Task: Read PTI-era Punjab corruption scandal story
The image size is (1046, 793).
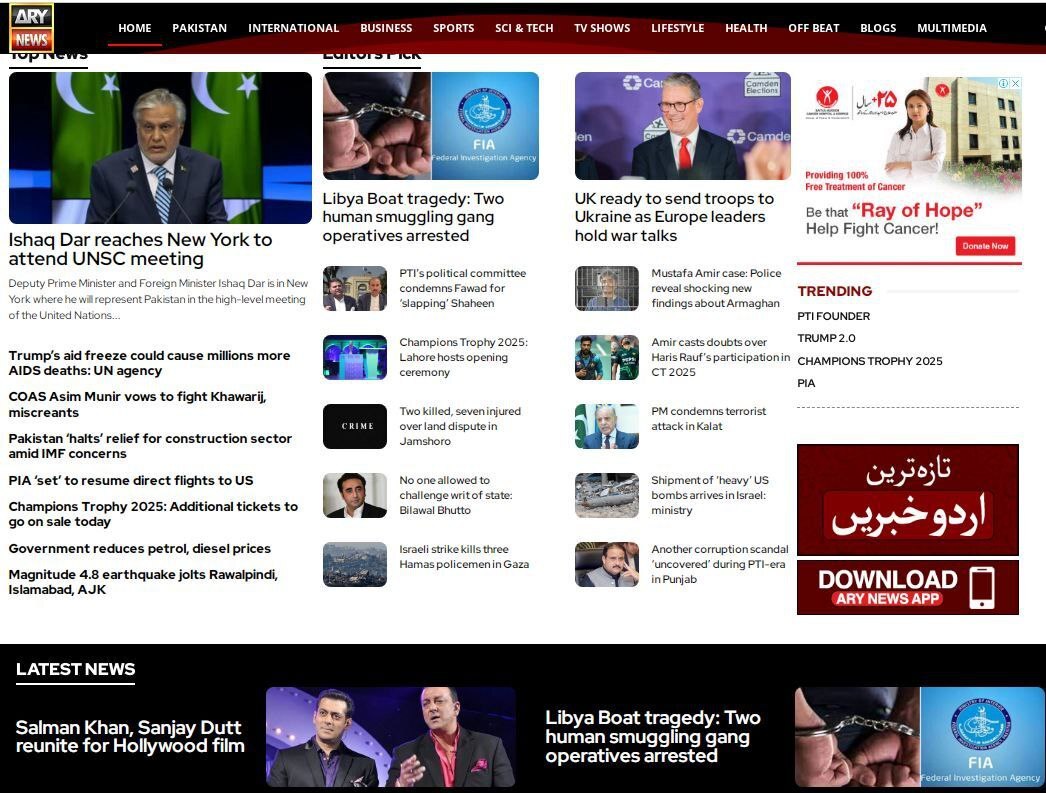Action: pyautogui.click(x=720, y=564)
